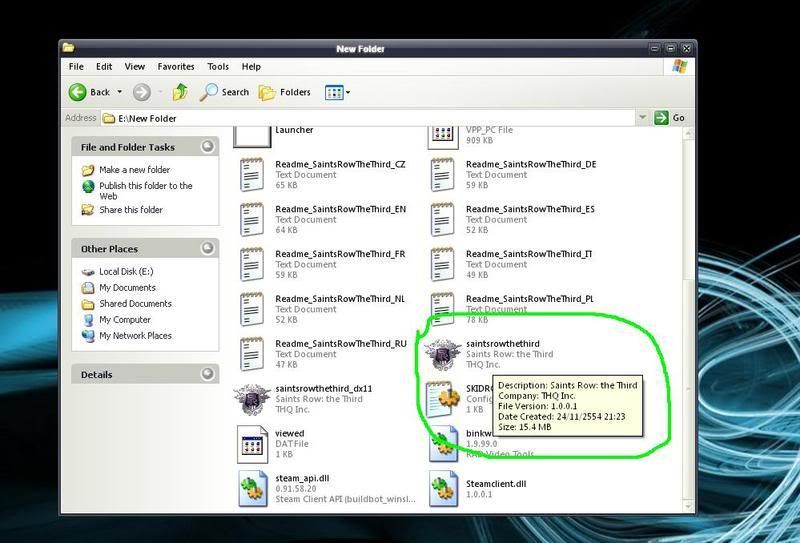The image size is (800, 543).
Task: Click scrollbar up arrow in file list
Action: pos(688,134)
